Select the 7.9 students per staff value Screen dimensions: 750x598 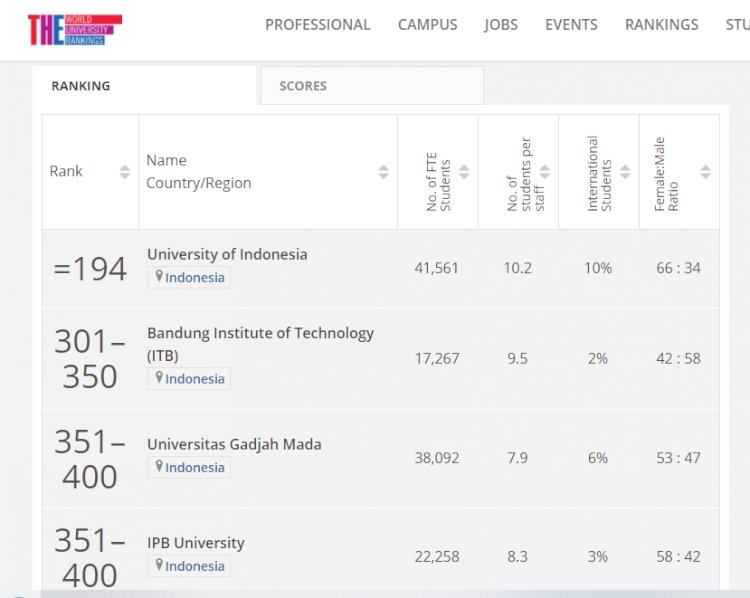(x=518, y=458)
